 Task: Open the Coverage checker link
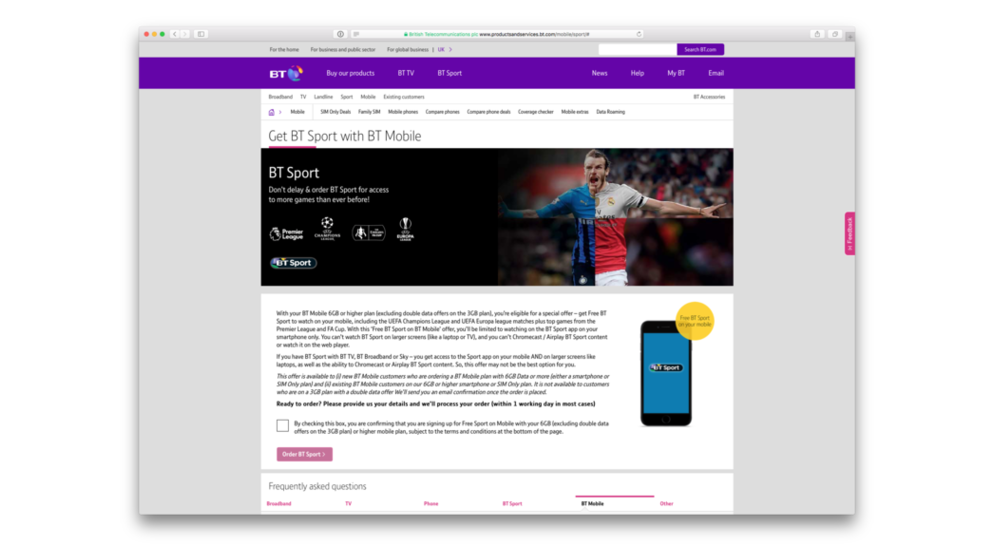[x=536, y=112]
